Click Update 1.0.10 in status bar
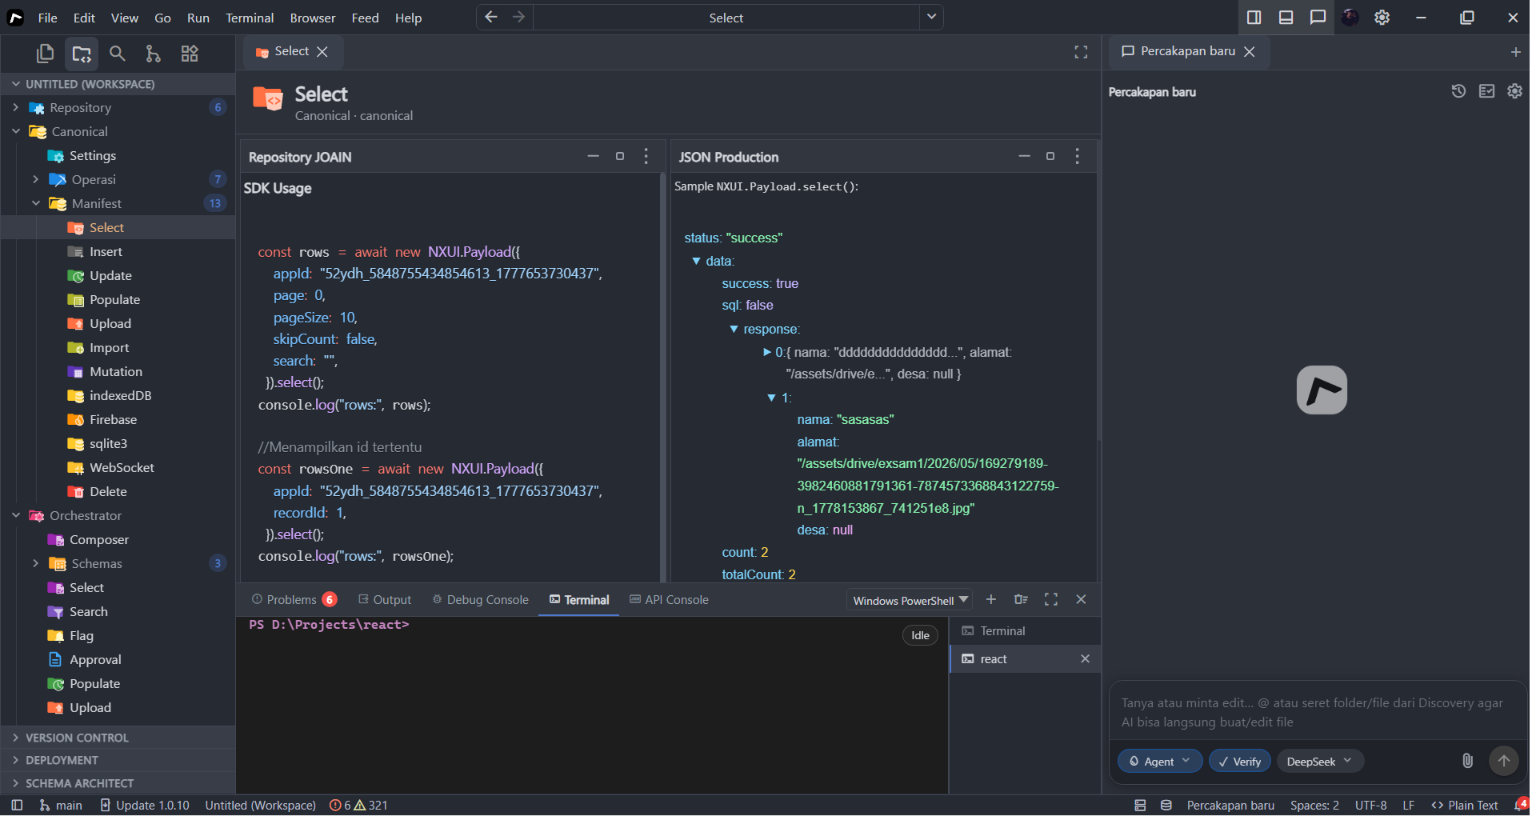The image size is (1530, 816). (x=144, y=805)
